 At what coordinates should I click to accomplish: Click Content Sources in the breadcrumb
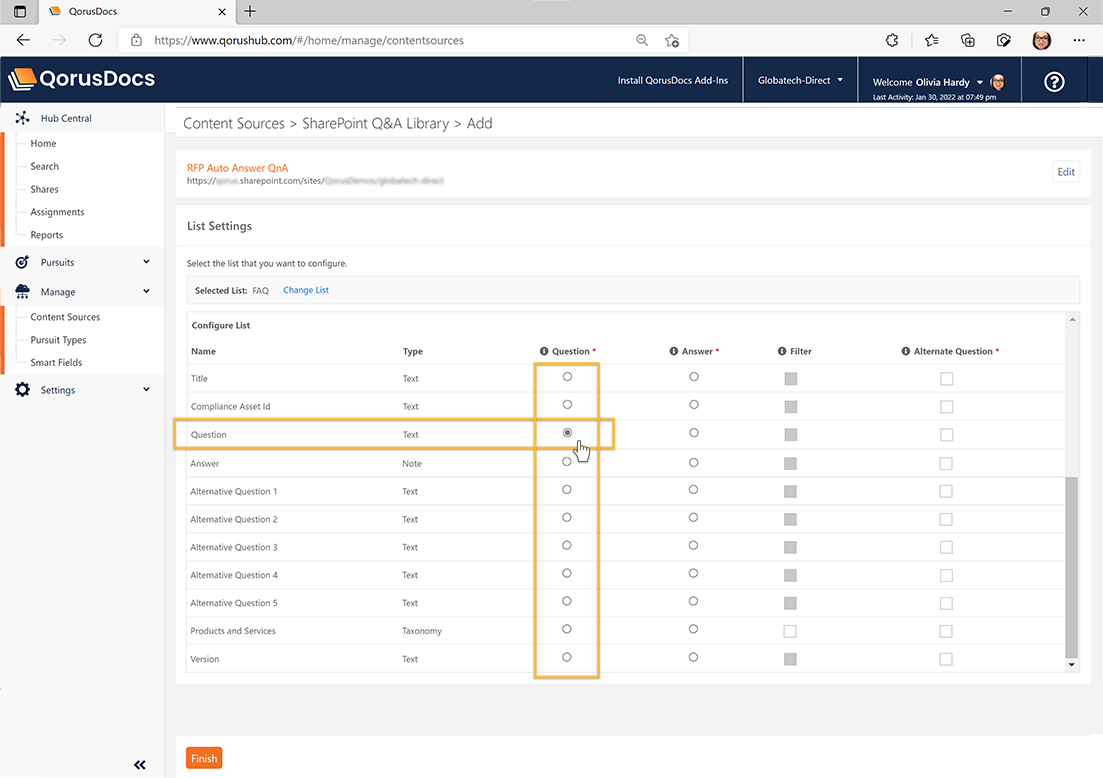[x=234, y=124]
